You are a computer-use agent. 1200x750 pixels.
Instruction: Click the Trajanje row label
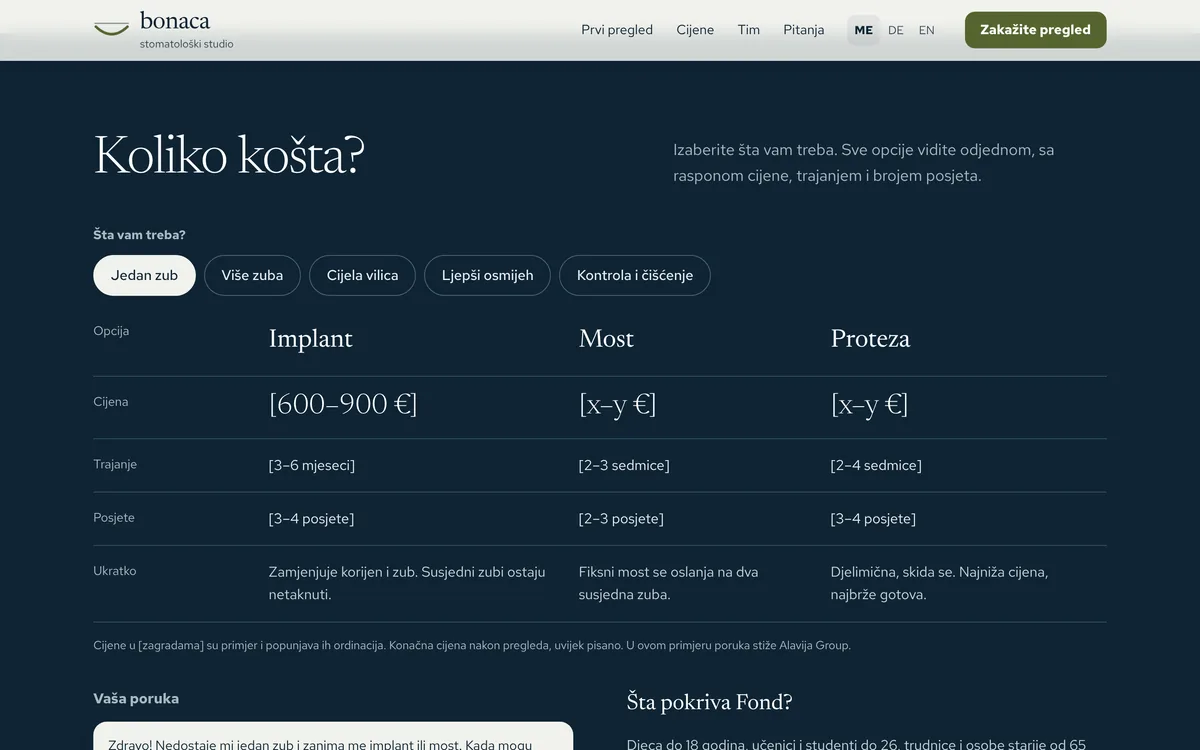(115, 465)
